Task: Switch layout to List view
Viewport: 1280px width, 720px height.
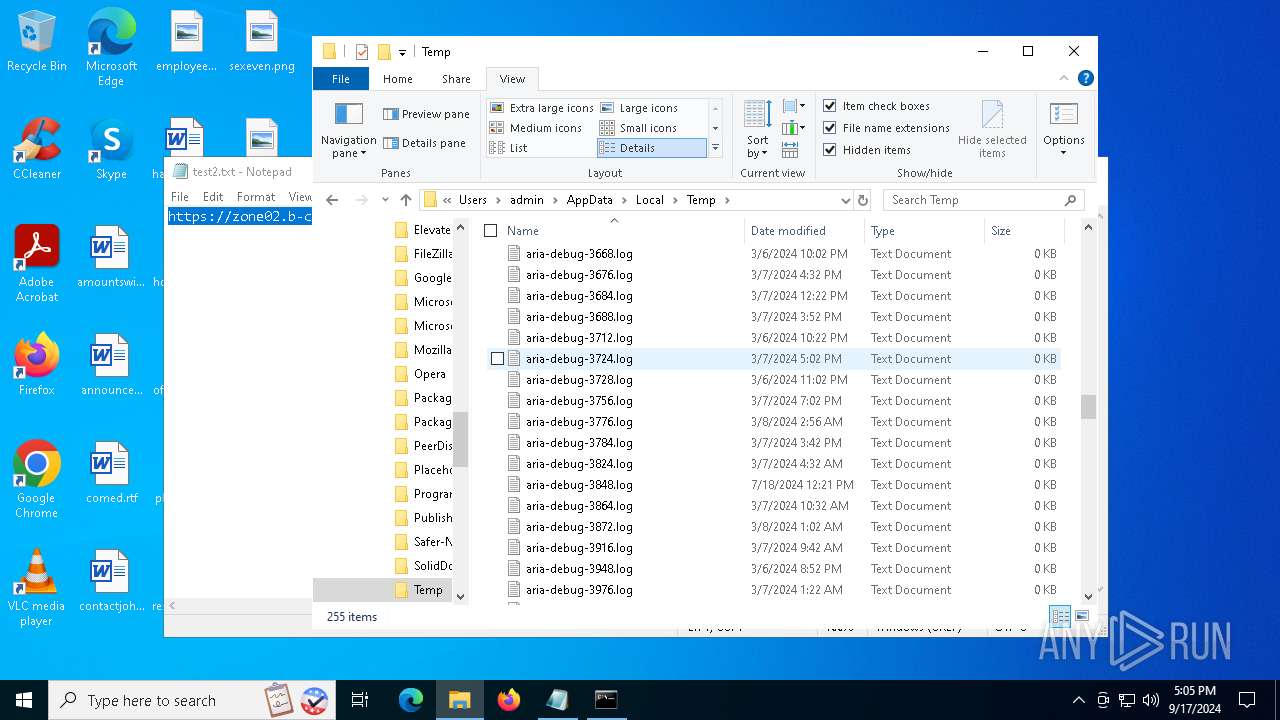Action: (509, 148)
